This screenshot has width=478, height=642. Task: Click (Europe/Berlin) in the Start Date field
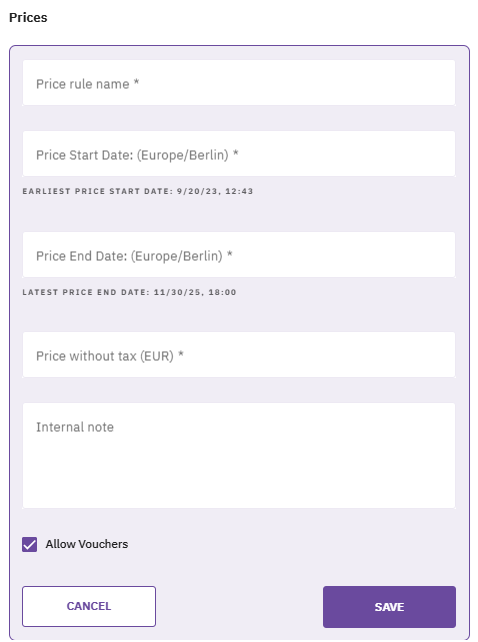pyautogui.click(x=183, y=155)
